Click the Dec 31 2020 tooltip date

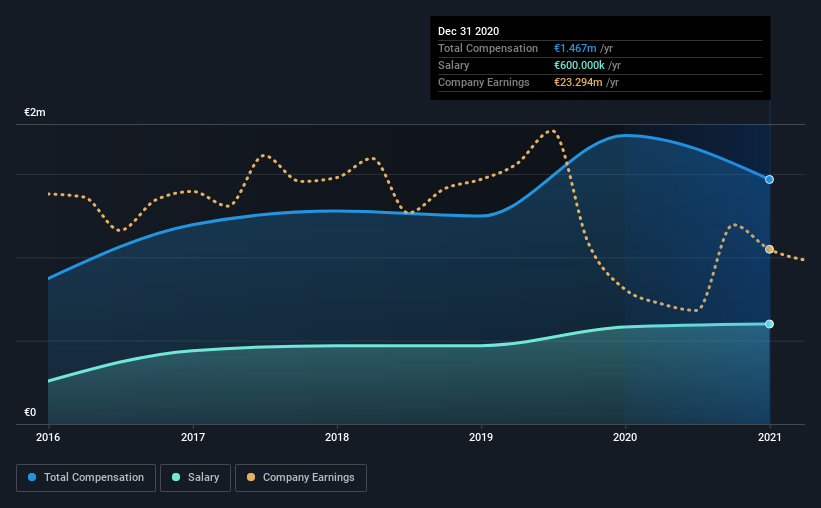(x=468, y=31)
